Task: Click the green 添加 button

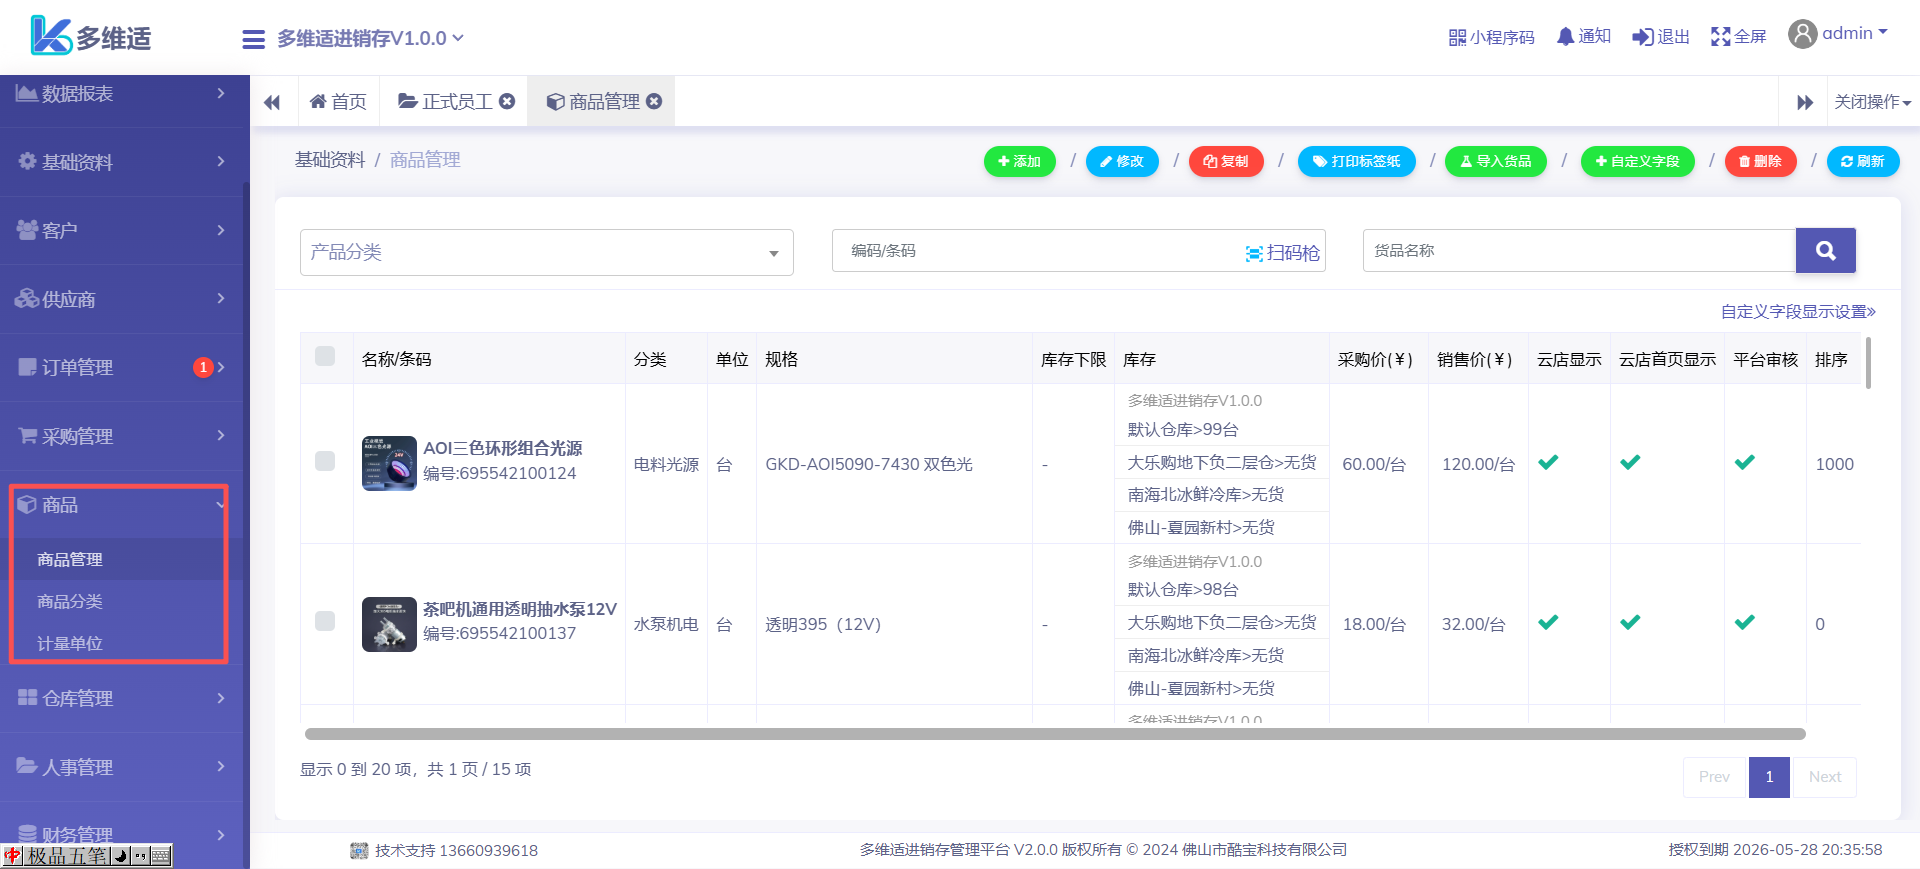Action: click(1019, 161)
